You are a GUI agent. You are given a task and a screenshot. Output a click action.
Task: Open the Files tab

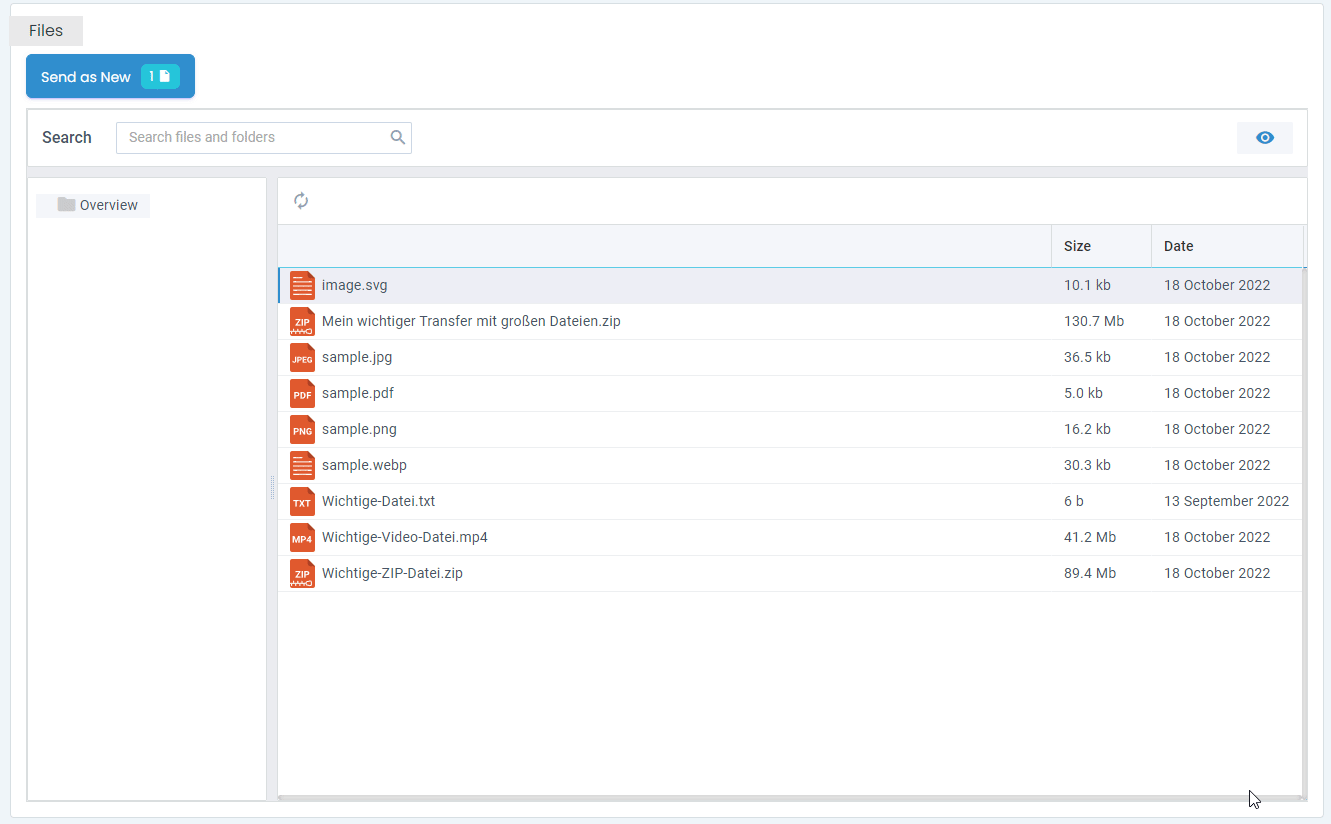pos(46,31)
